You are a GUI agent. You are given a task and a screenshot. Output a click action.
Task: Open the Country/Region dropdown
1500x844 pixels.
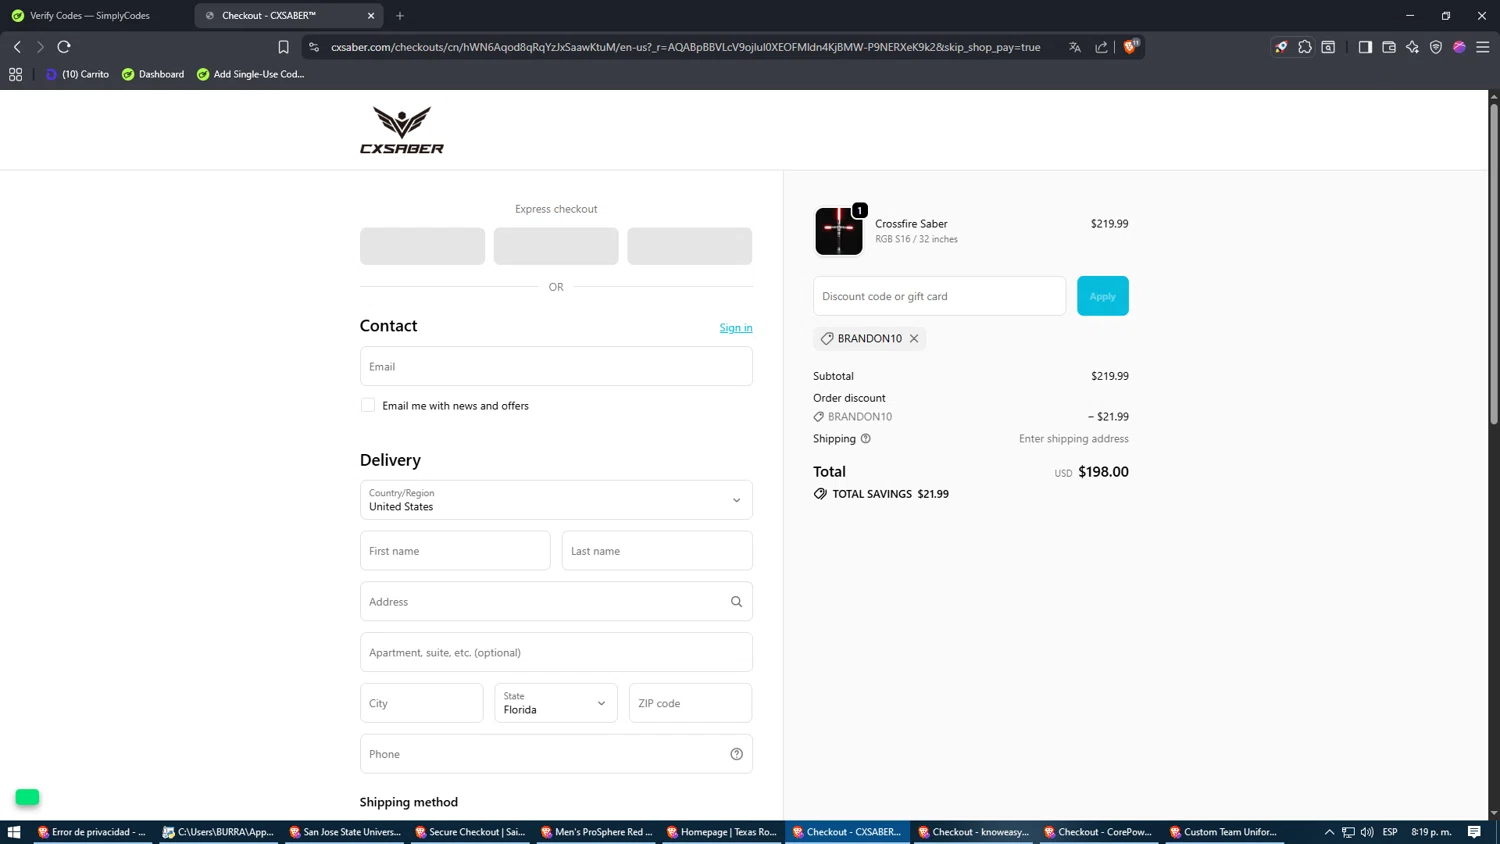click(556, 500)
